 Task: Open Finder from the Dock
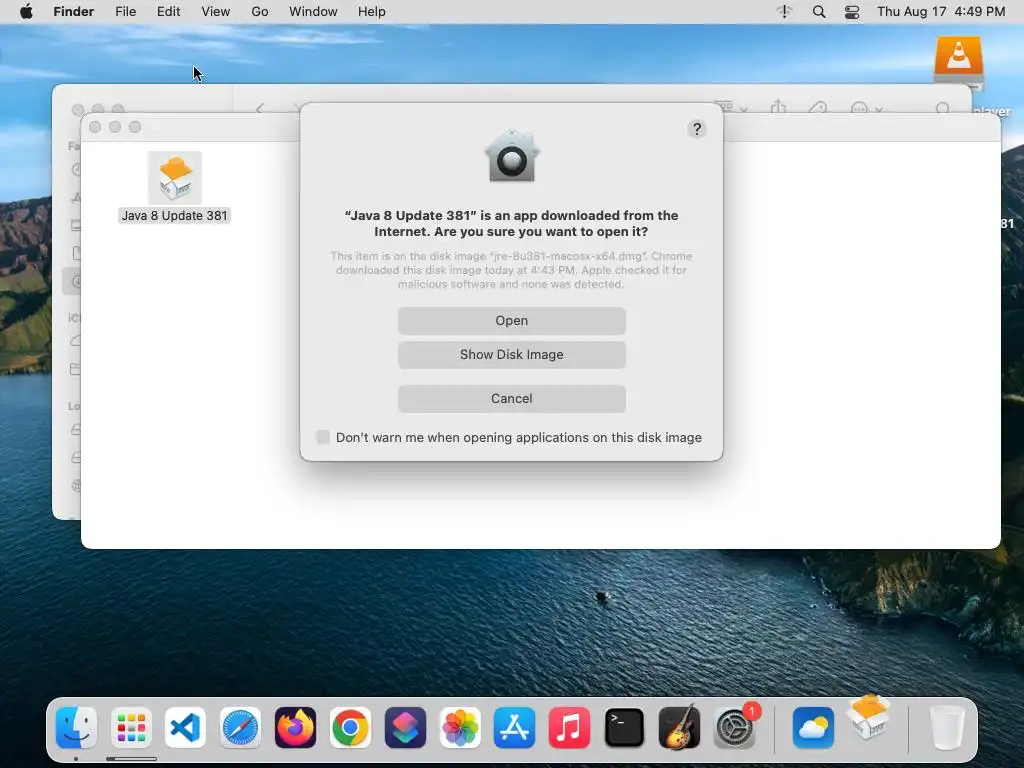pyautogui.click(x=76, y=727)
